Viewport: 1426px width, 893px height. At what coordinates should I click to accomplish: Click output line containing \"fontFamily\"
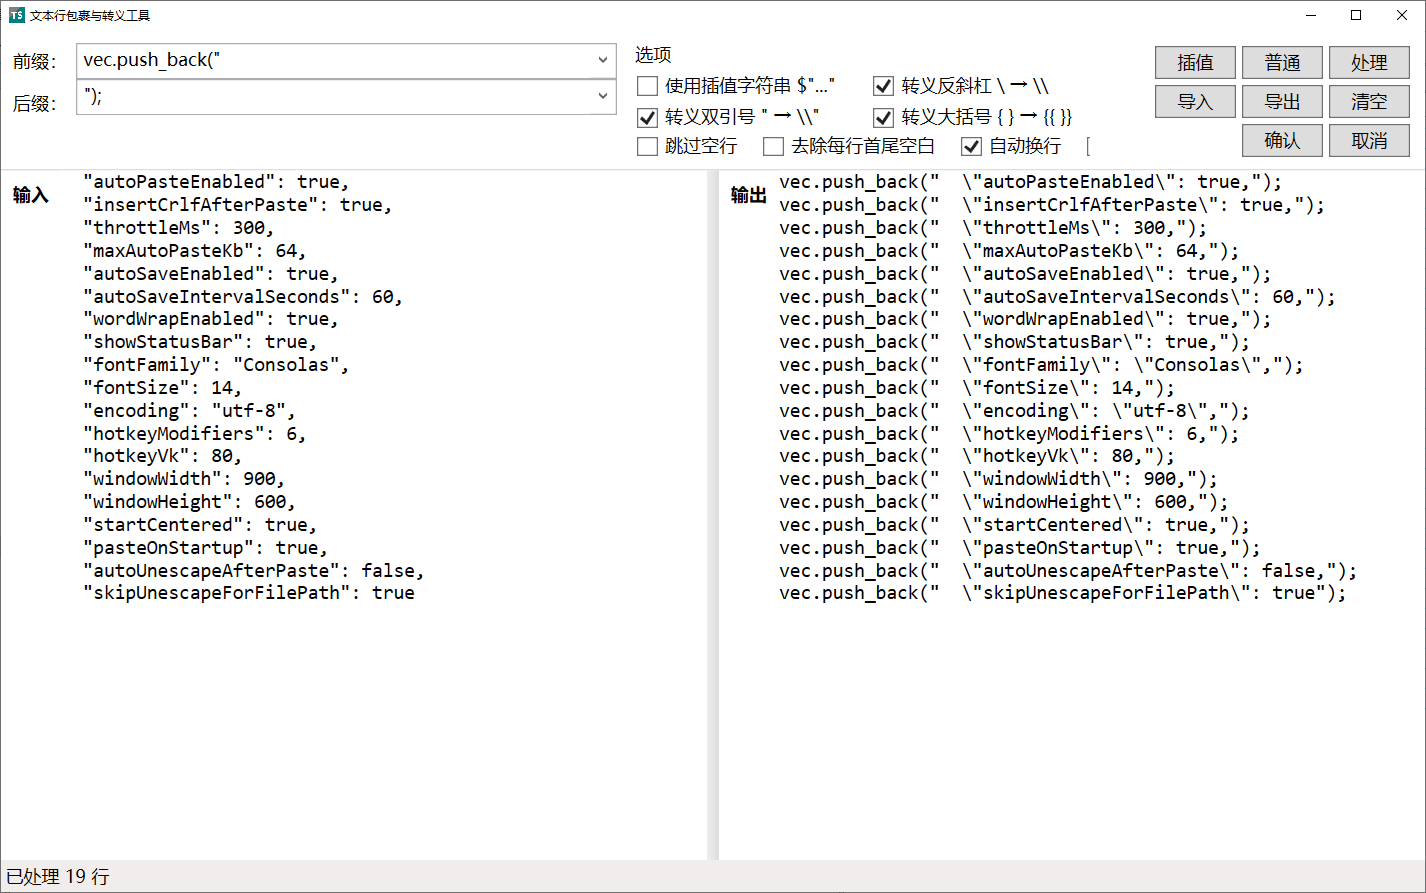[x=1041, y=365]
